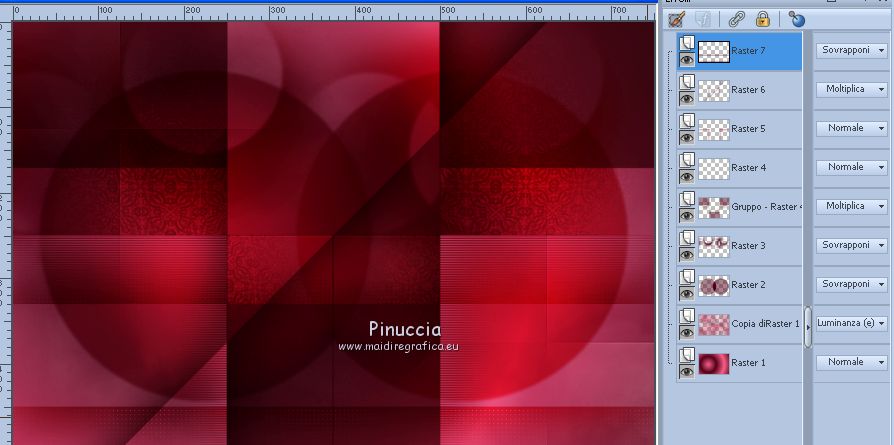The width and height of the screenshot is (894, 445).
Task: Open Moltiplica blend mode dropdown for Raster 6
Action: click(852, 89)
